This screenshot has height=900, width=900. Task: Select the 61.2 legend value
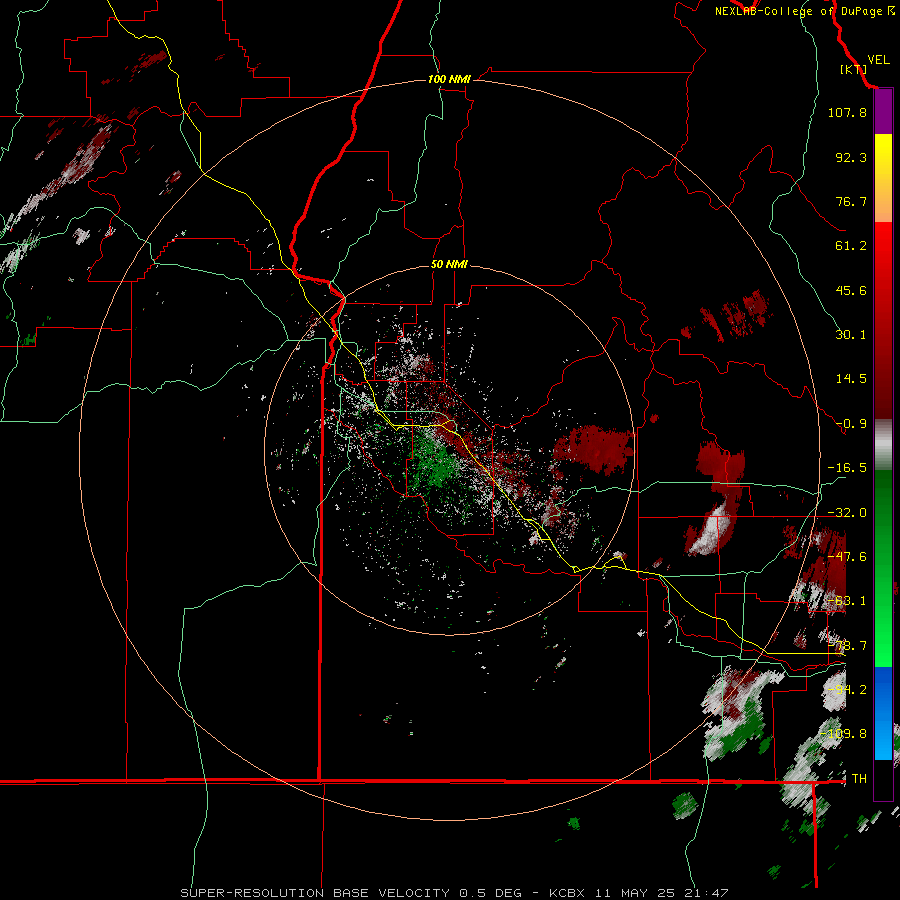click(851, 246)
